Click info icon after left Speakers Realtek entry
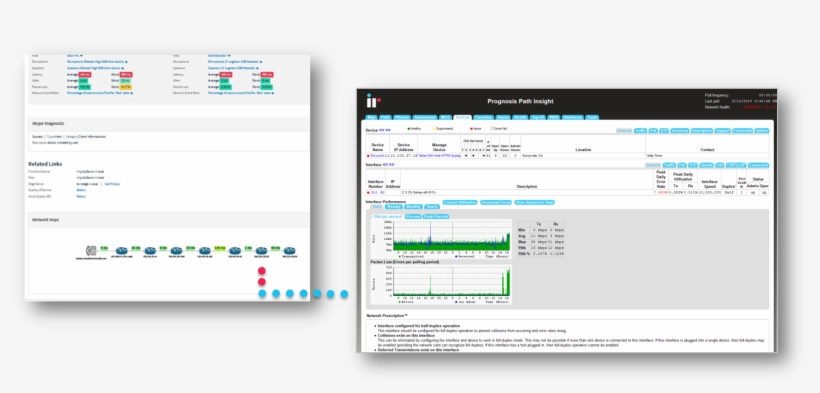Viewport: 820px width, 393px height. (123, 68)
